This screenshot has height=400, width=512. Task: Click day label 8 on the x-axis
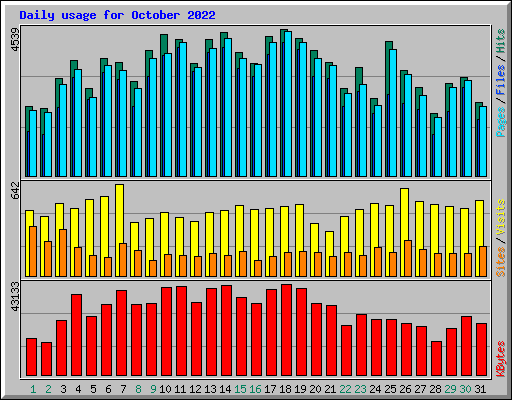pos(138,389)
